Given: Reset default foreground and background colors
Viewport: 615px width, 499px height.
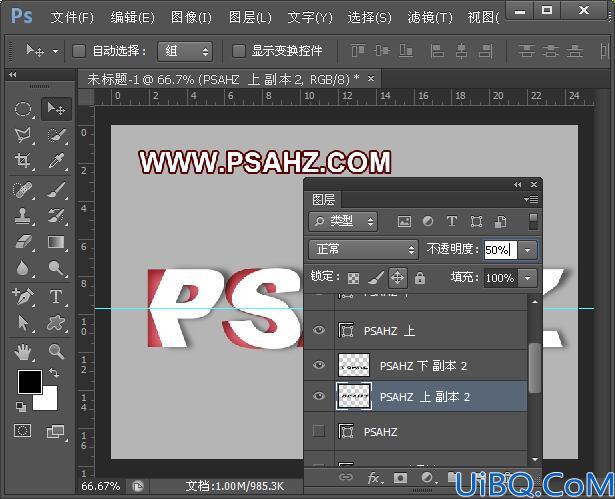Looking at the screenshot, I should point(21,407).
